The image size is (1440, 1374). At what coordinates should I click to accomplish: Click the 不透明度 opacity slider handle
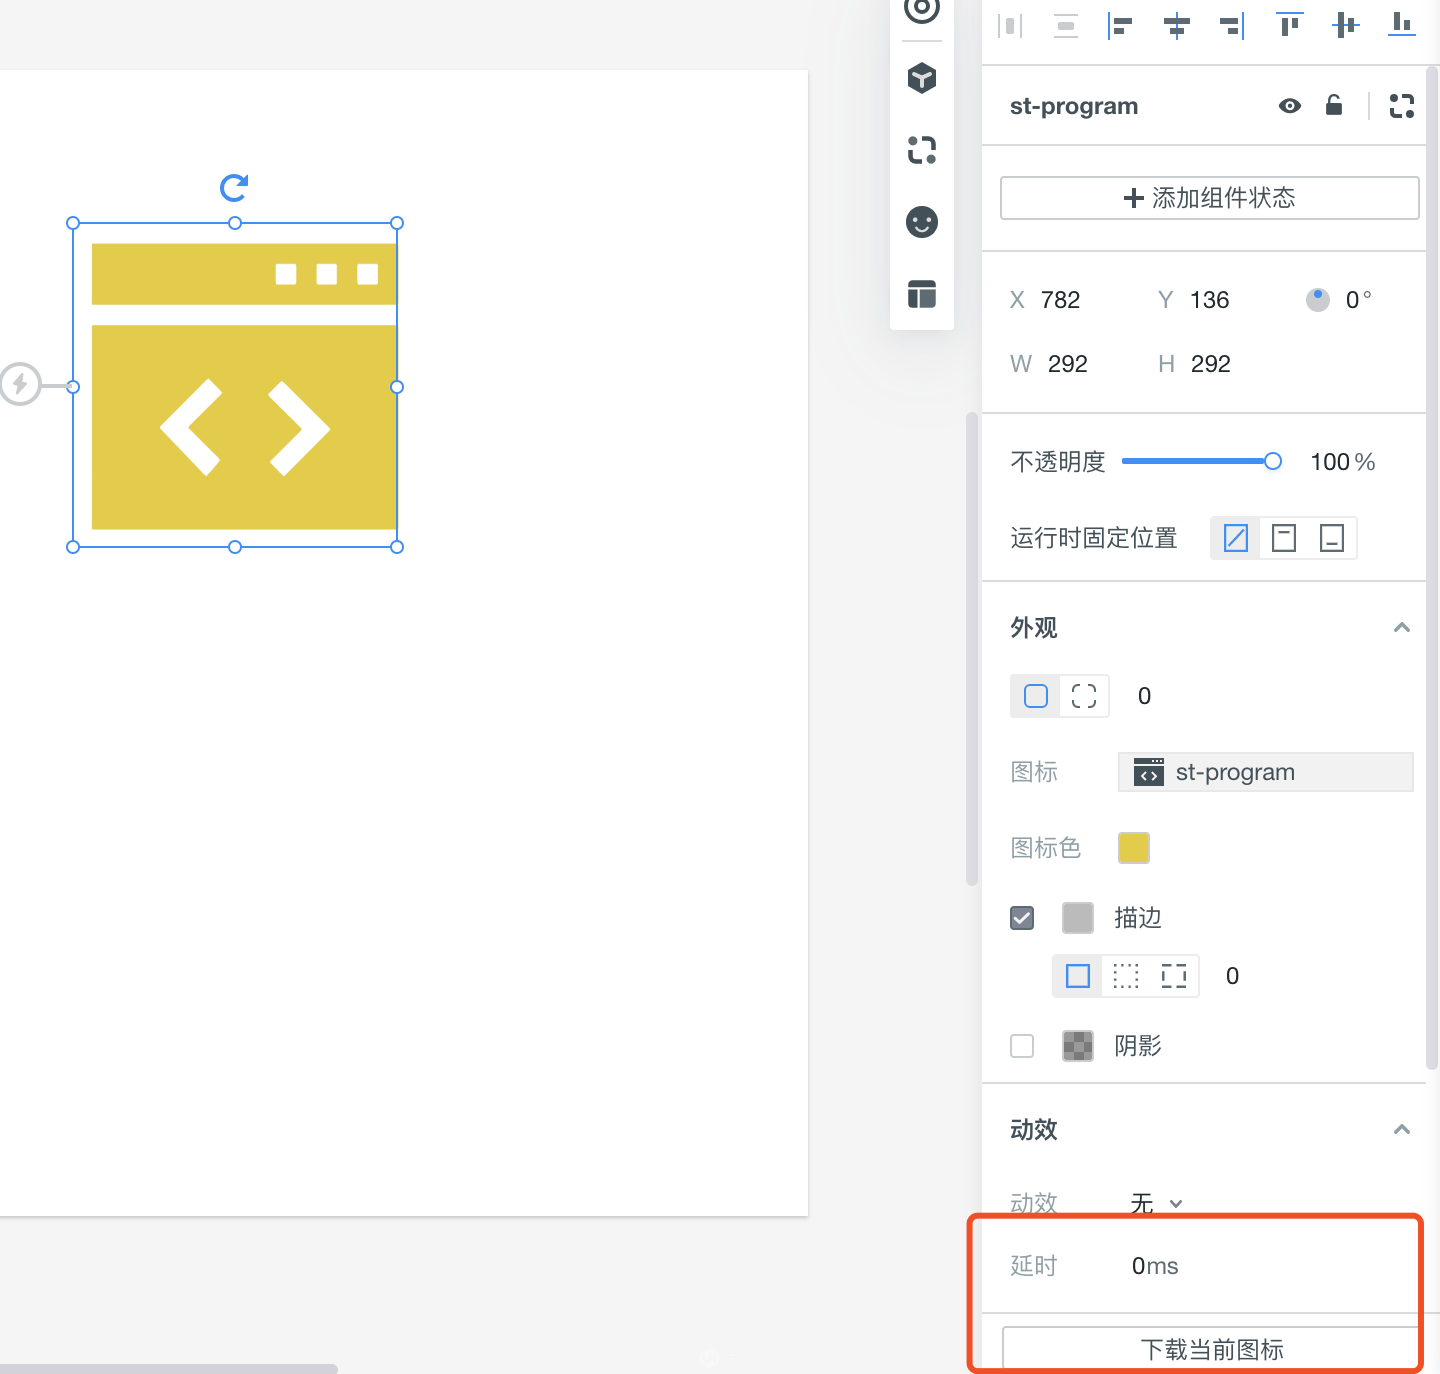pos(1272,461)
